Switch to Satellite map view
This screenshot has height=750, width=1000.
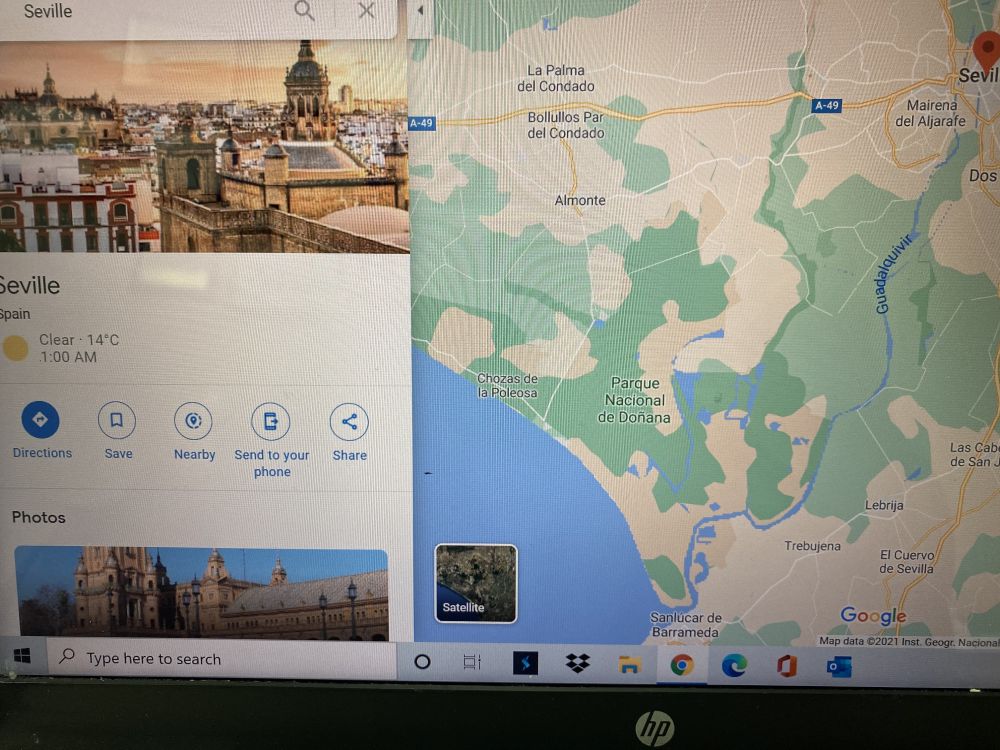click(x=476, y=583)
